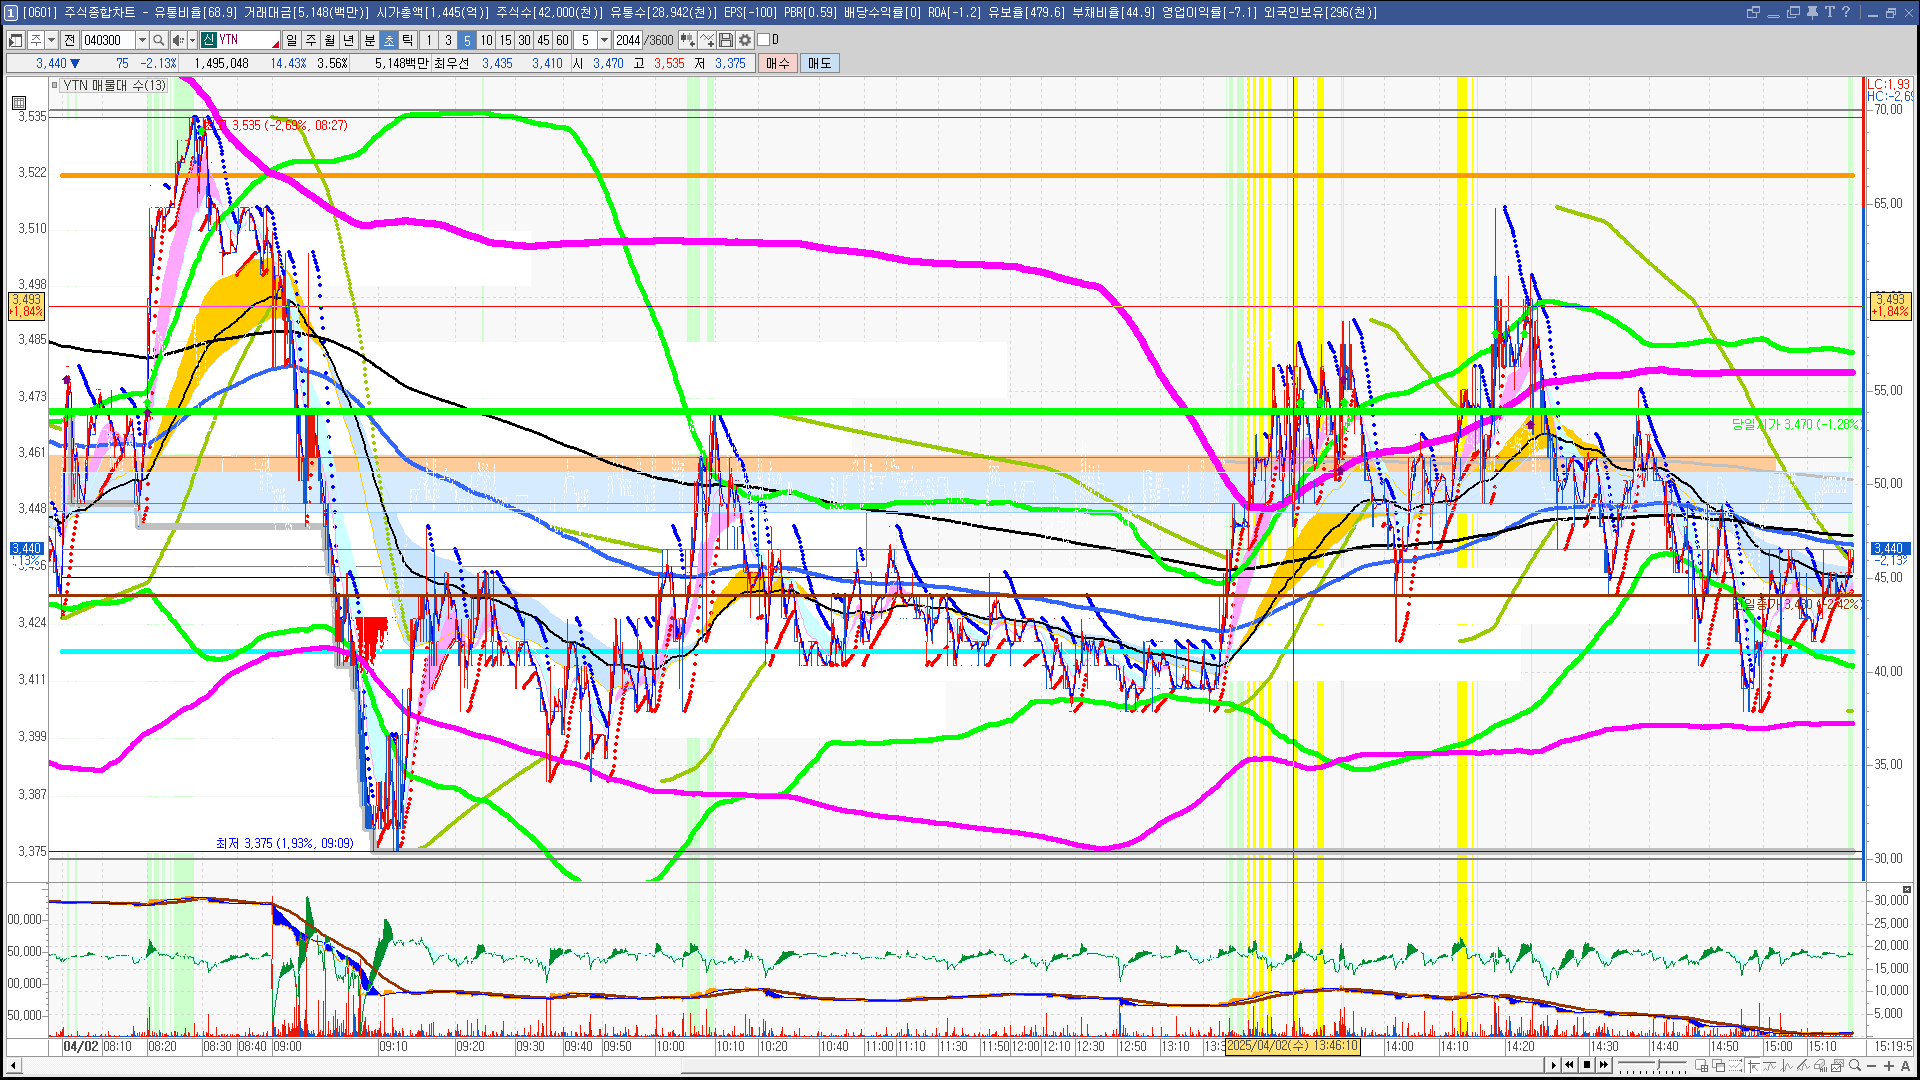Adjust the playback speed slider at bottom
The height and width of the screenshot is (1080, 1920).
(1658, 1064)
